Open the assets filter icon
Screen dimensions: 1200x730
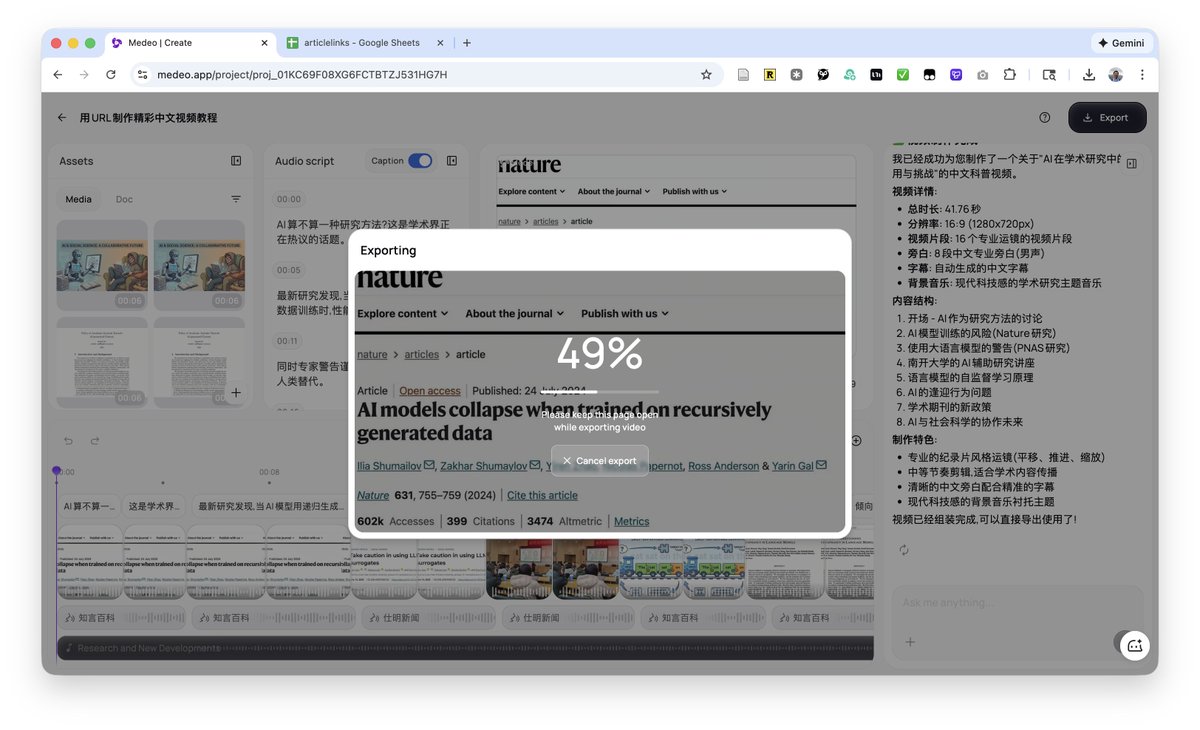(x=236, y=199)
